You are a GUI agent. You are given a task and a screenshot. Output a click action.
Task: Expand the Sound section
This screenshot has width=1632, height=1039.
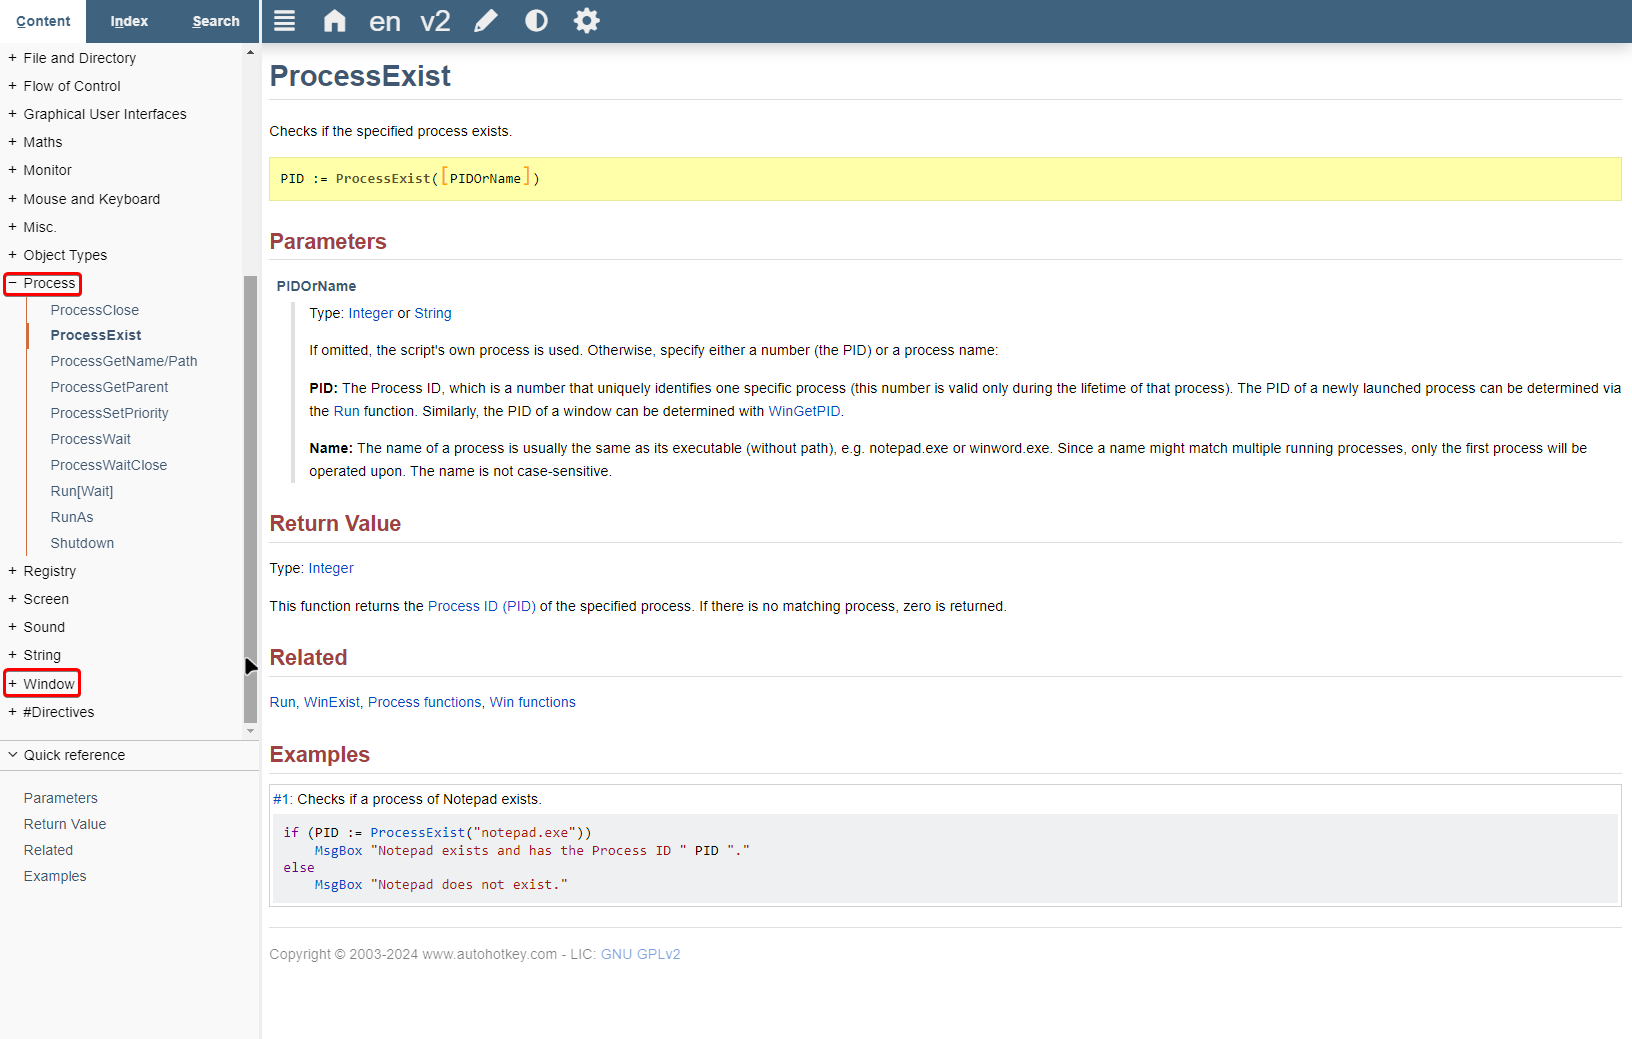point(44,627)
